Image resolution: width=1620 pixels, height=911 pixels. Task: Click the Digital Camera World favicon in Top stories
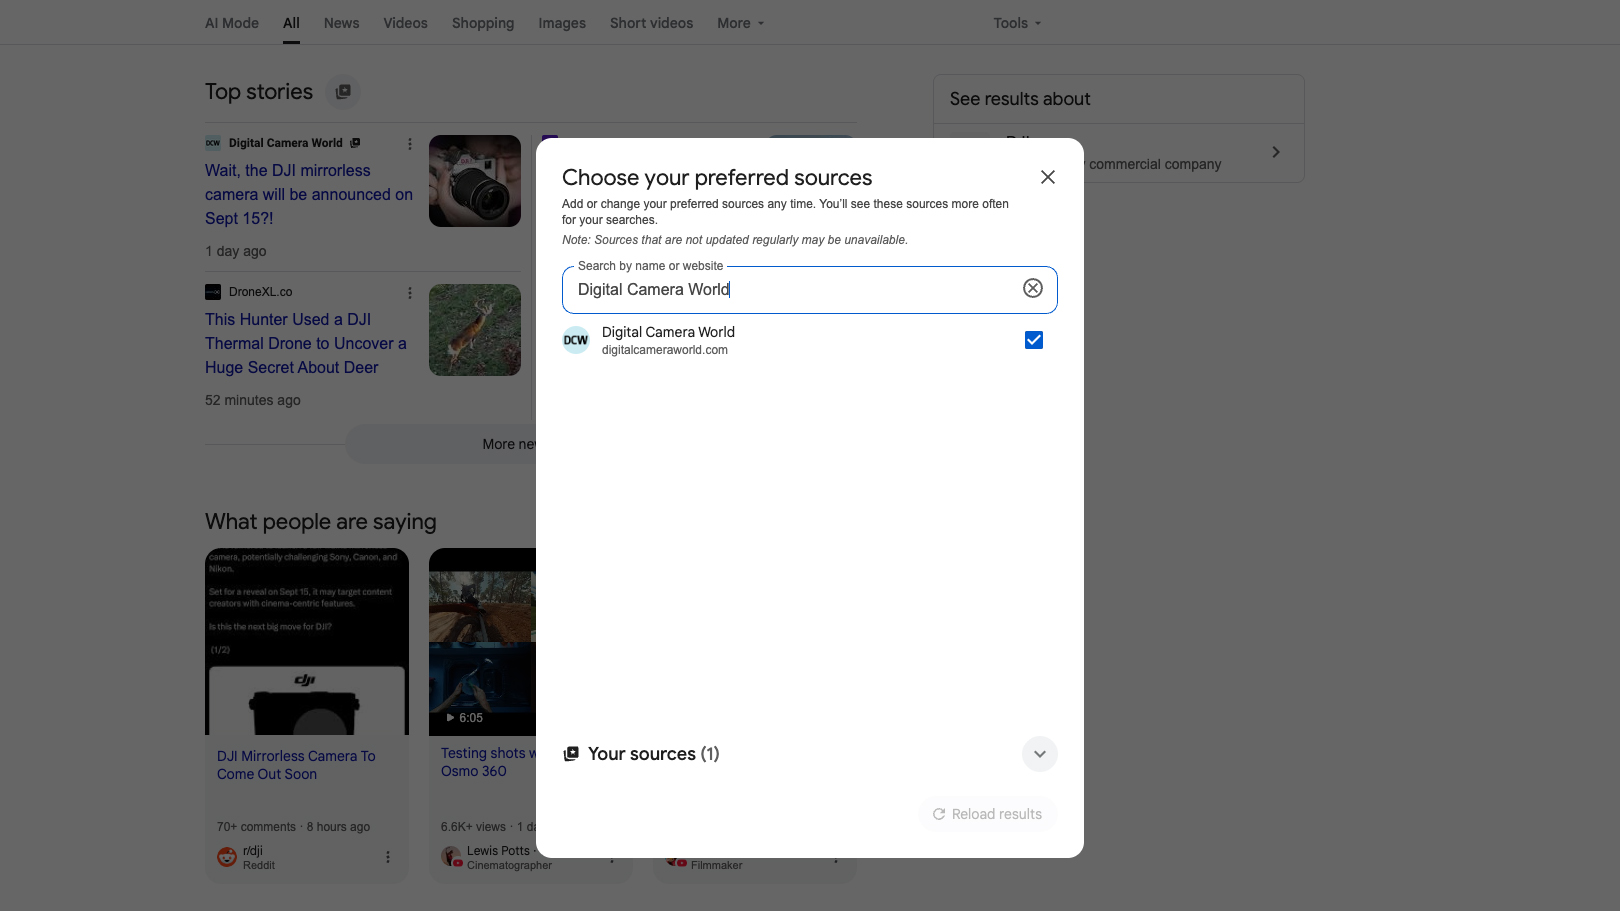point(213,143)
